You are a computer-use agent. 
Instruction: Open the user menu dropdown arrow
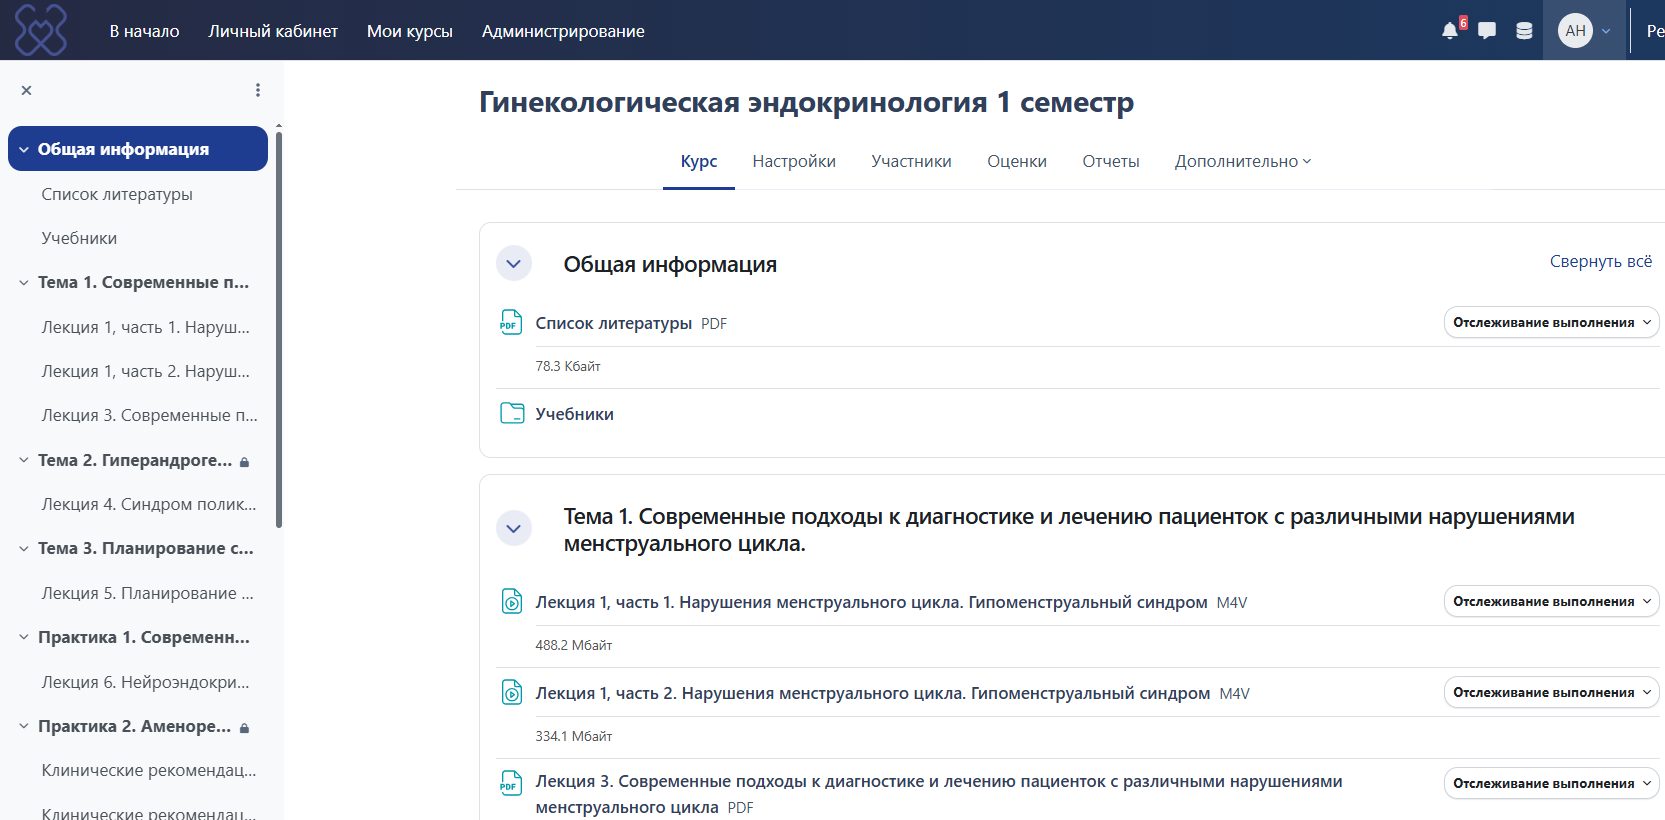coord(1606,31)
